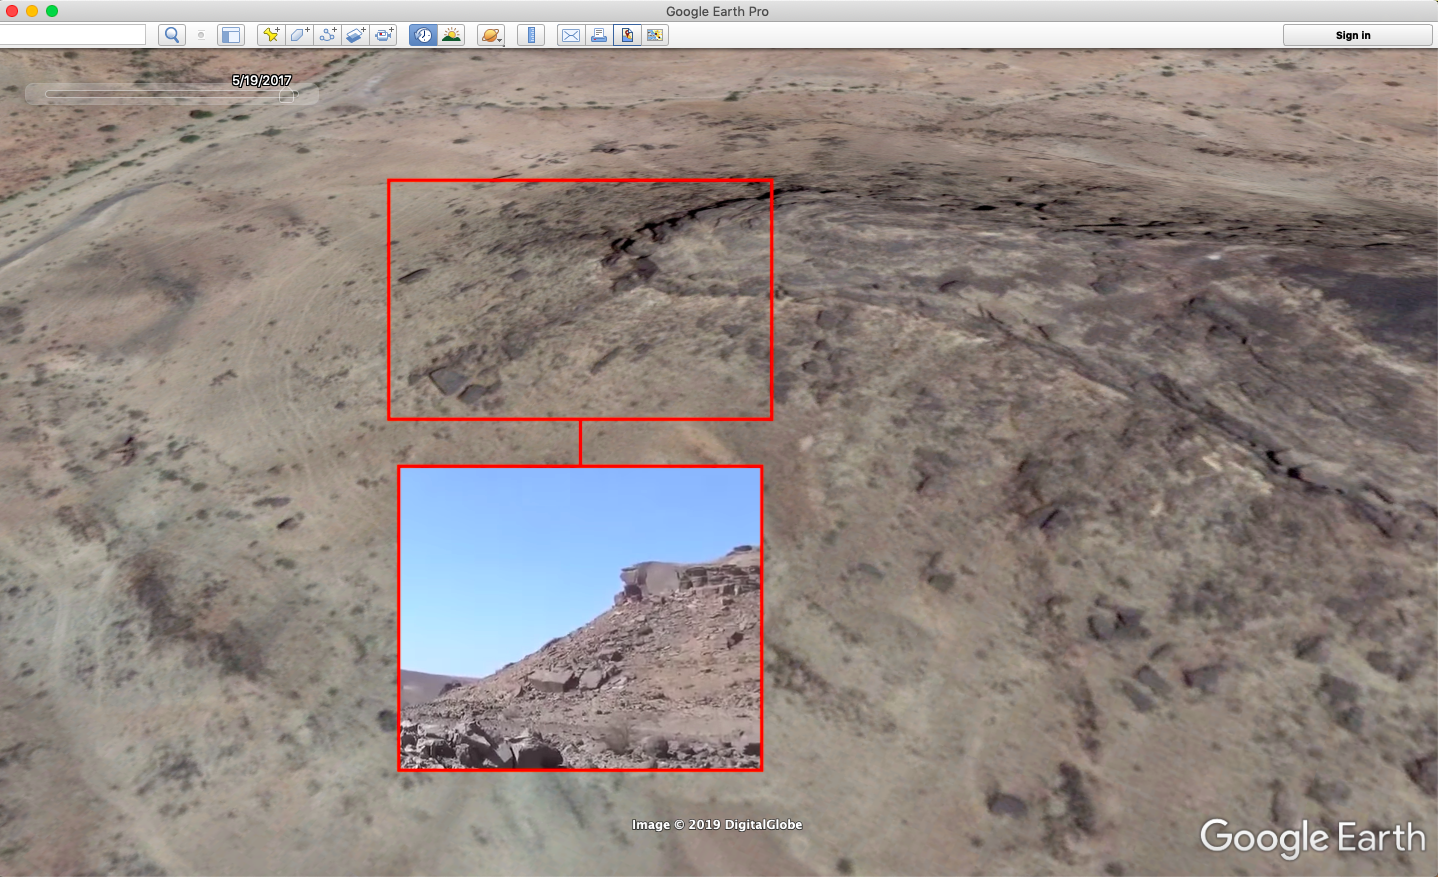Email the current view
1438x877 pixels.
[570, 35]
